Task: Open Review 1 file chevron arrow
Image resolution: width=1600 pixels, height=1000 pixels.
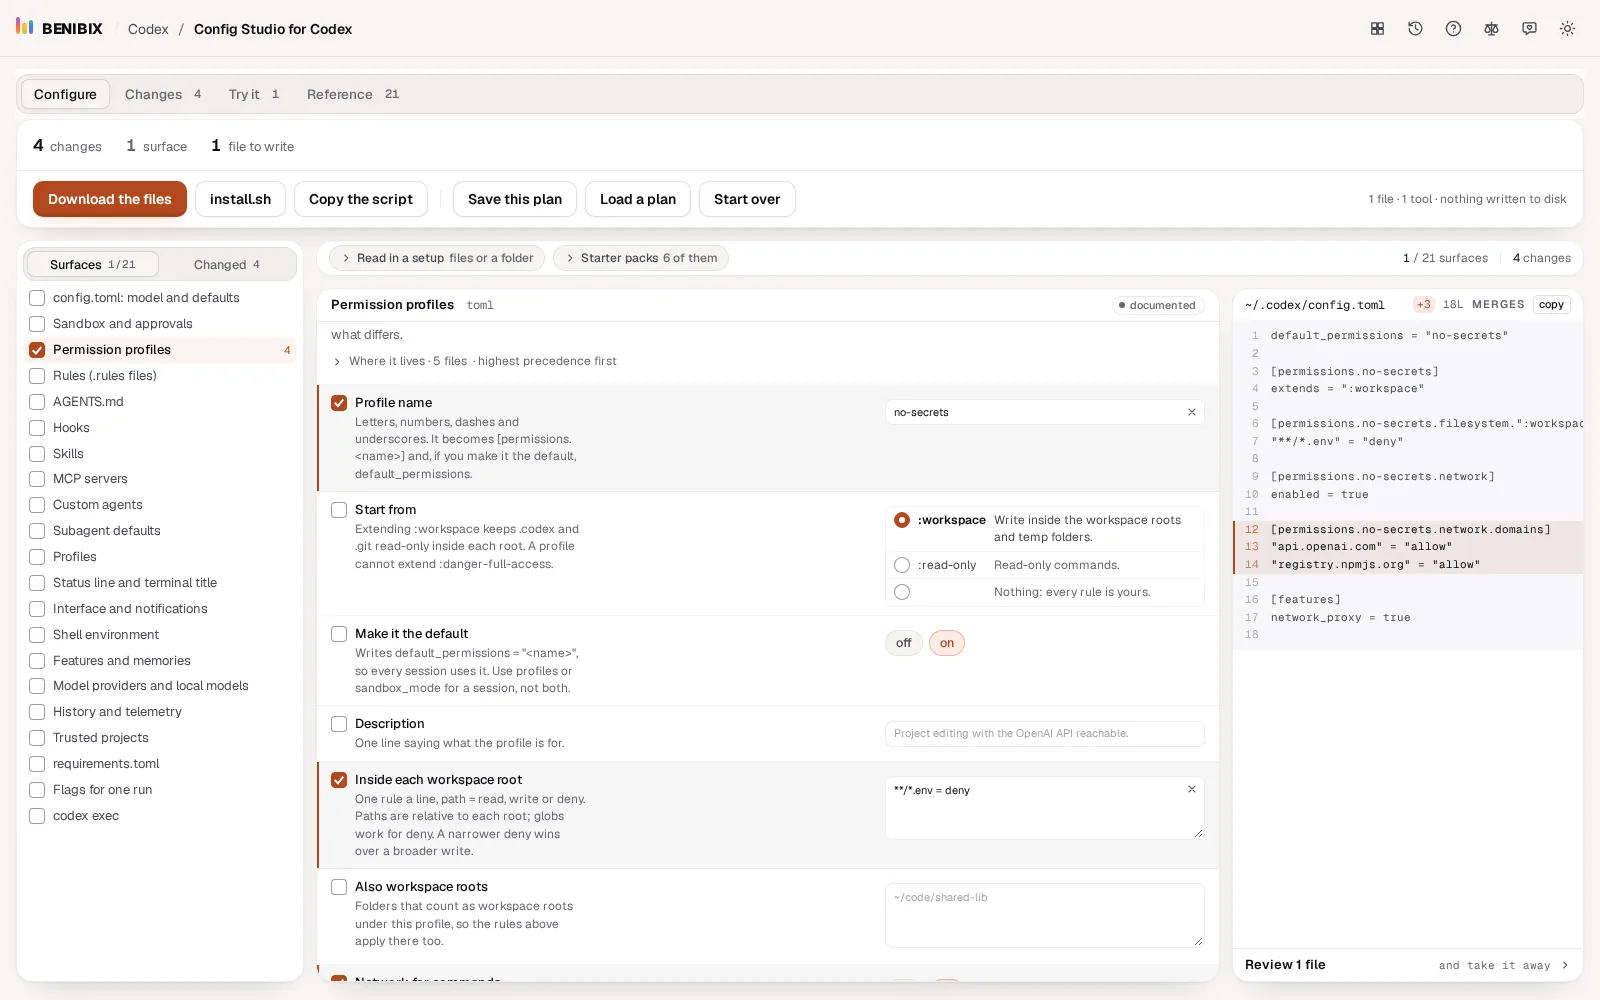Action: [x=1565, y=965]
